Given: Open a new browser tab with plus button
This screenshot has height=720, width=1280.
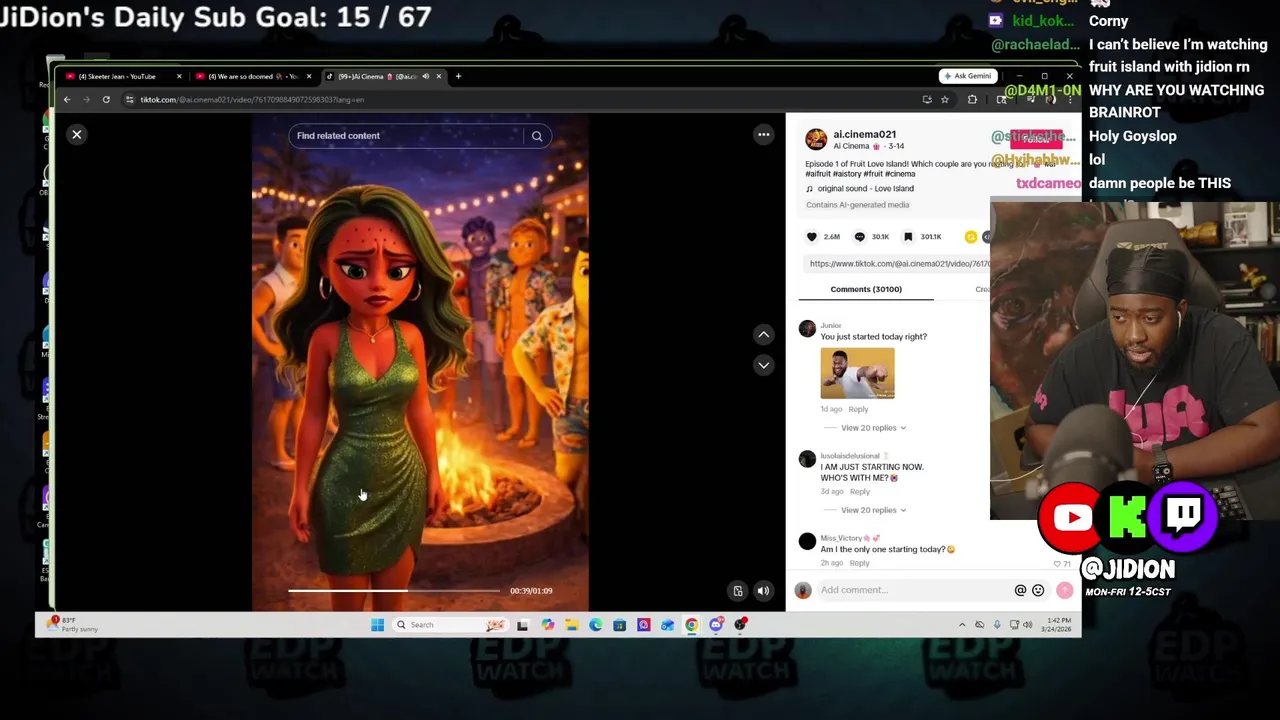Looking at the screenshot, I should [458, 76].
